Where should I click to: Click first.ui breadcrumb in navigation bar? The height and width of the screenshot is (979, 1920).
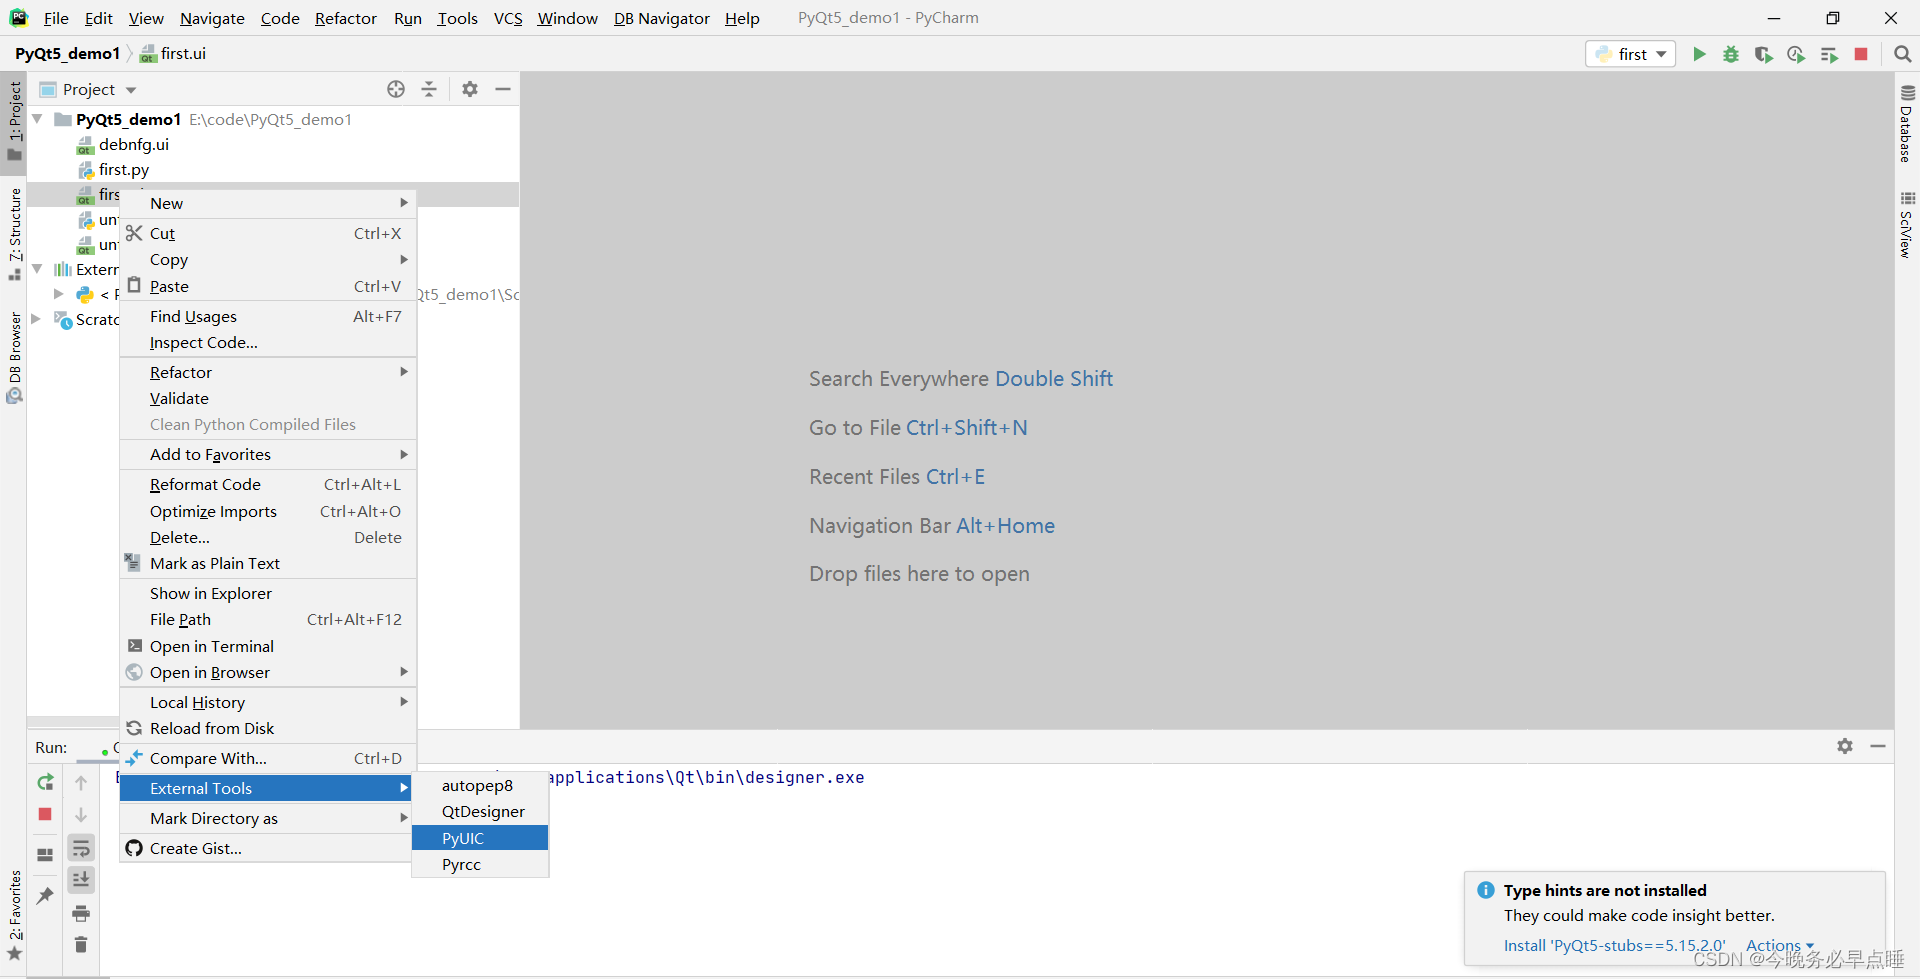click(x=173, y=53)
